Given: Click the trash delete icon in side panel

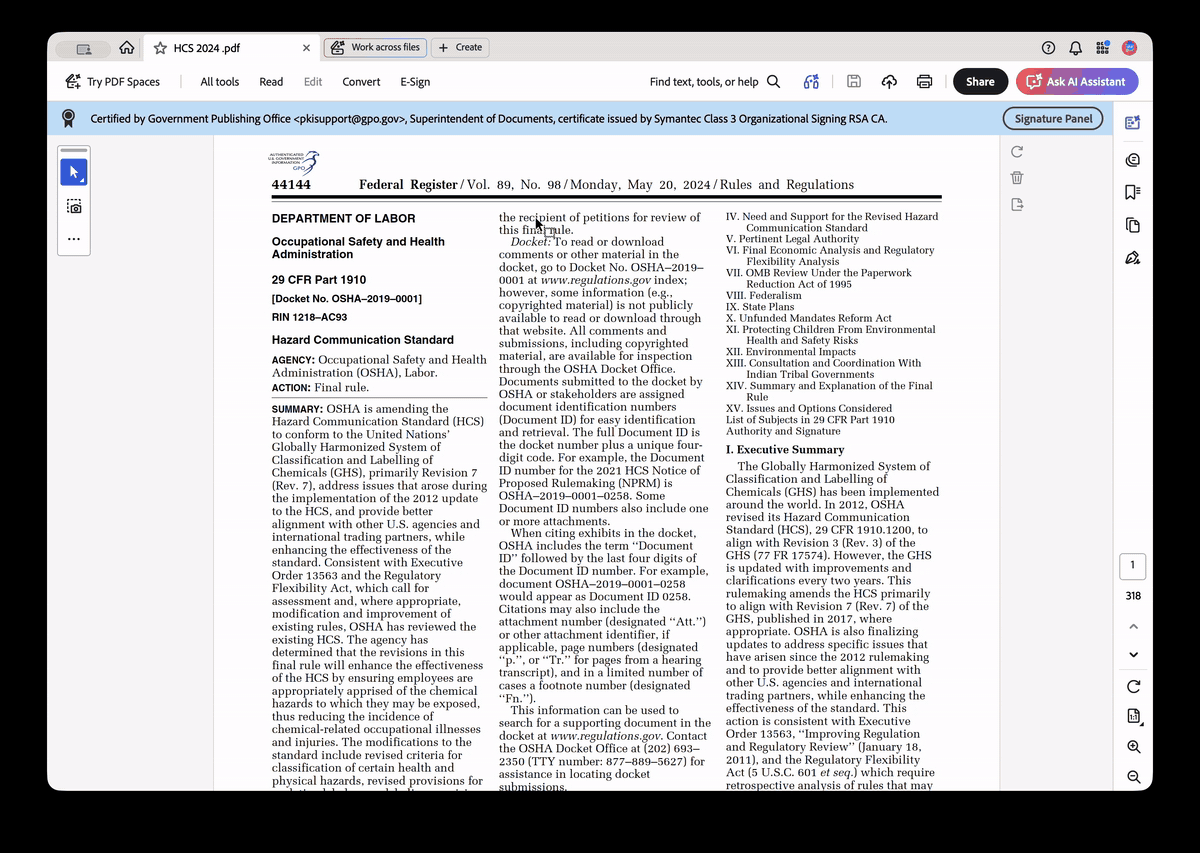Looking at the screenshot, I should 1017,178.
